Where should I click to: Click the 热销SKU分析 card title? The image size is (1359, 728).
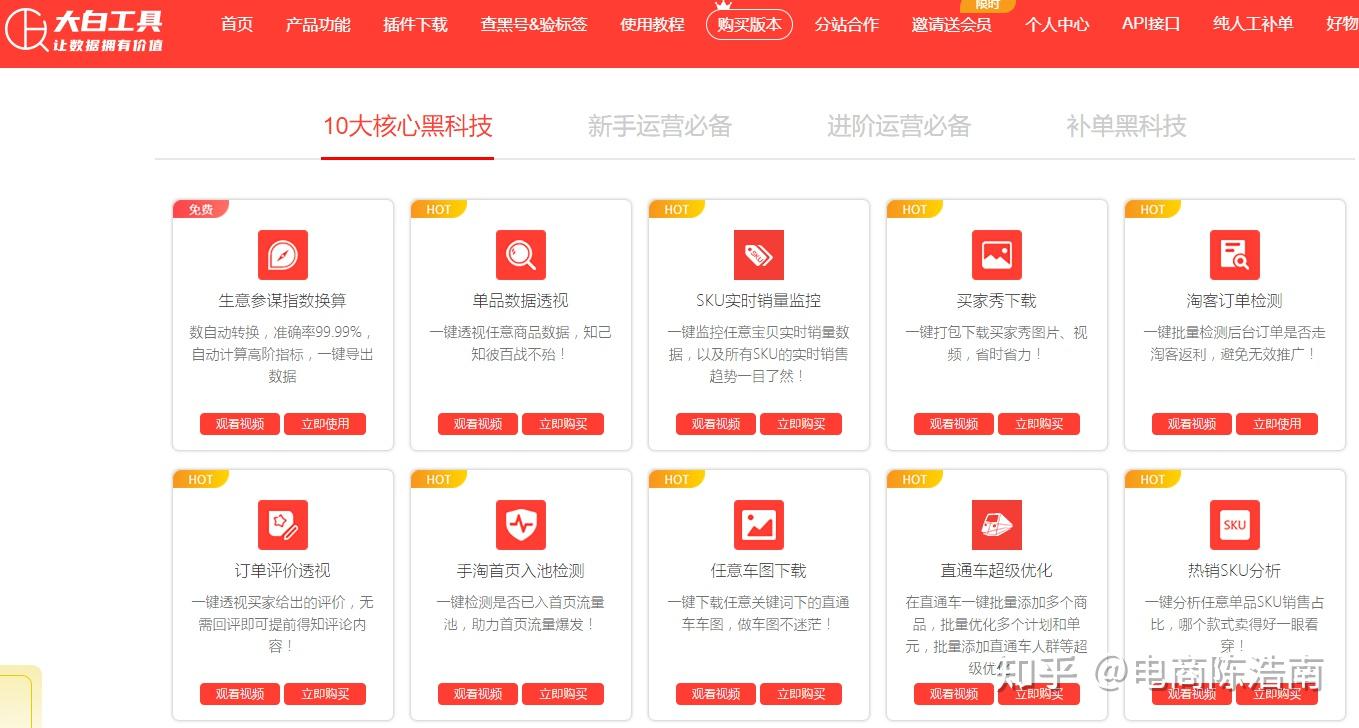pos(1235,571)
